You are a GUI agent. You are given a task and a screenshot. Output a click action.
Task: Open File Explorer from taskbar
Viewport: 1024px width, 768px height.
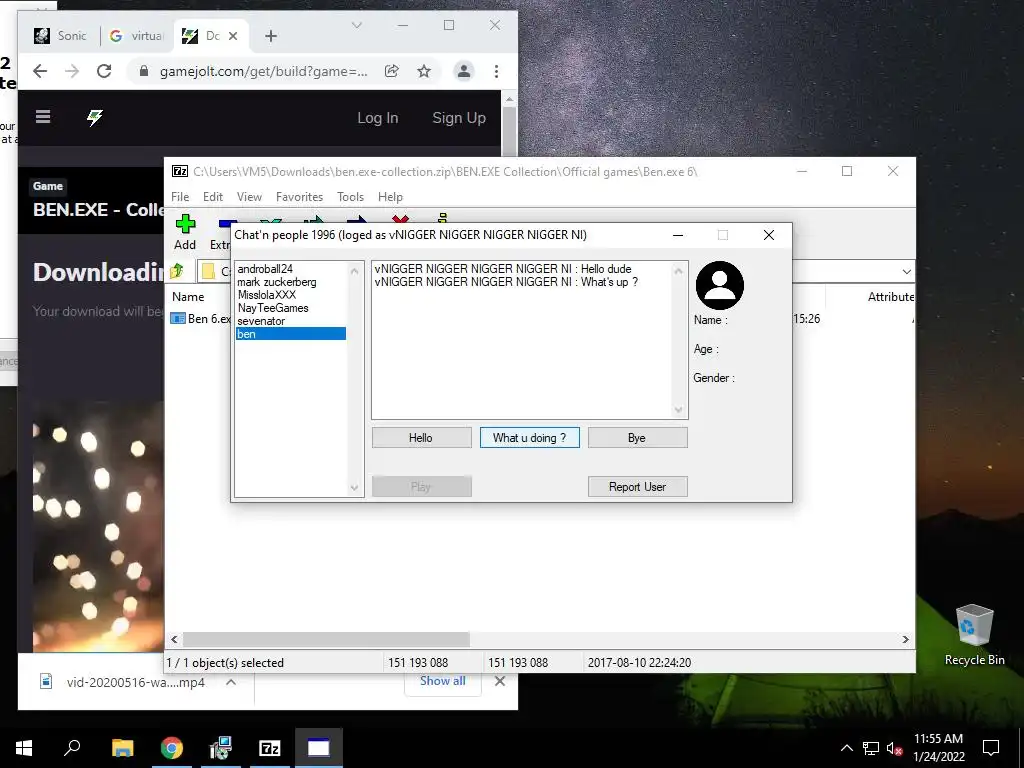(x=122, y=748)
